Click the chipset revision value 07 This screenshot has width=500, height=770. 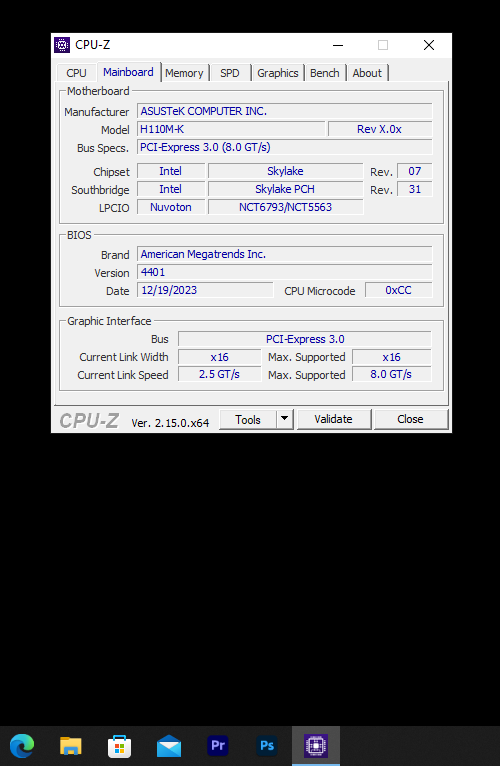tap(415, 171)
